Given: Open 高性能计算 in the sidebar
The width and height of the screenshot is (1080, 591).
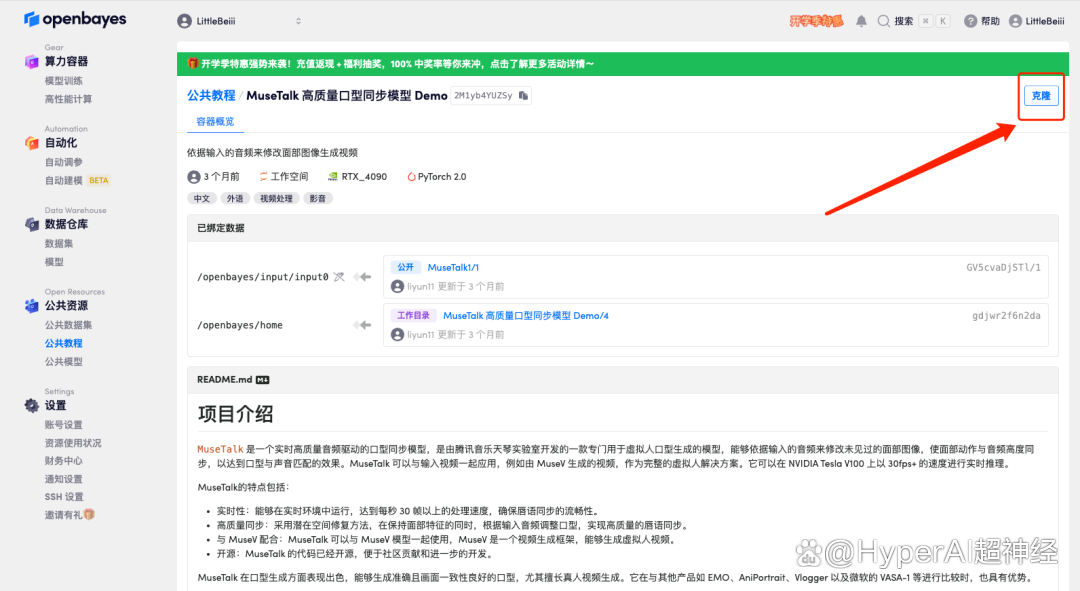Looking at the screenshot, I should pyautogui.click(x=68, y=99).
